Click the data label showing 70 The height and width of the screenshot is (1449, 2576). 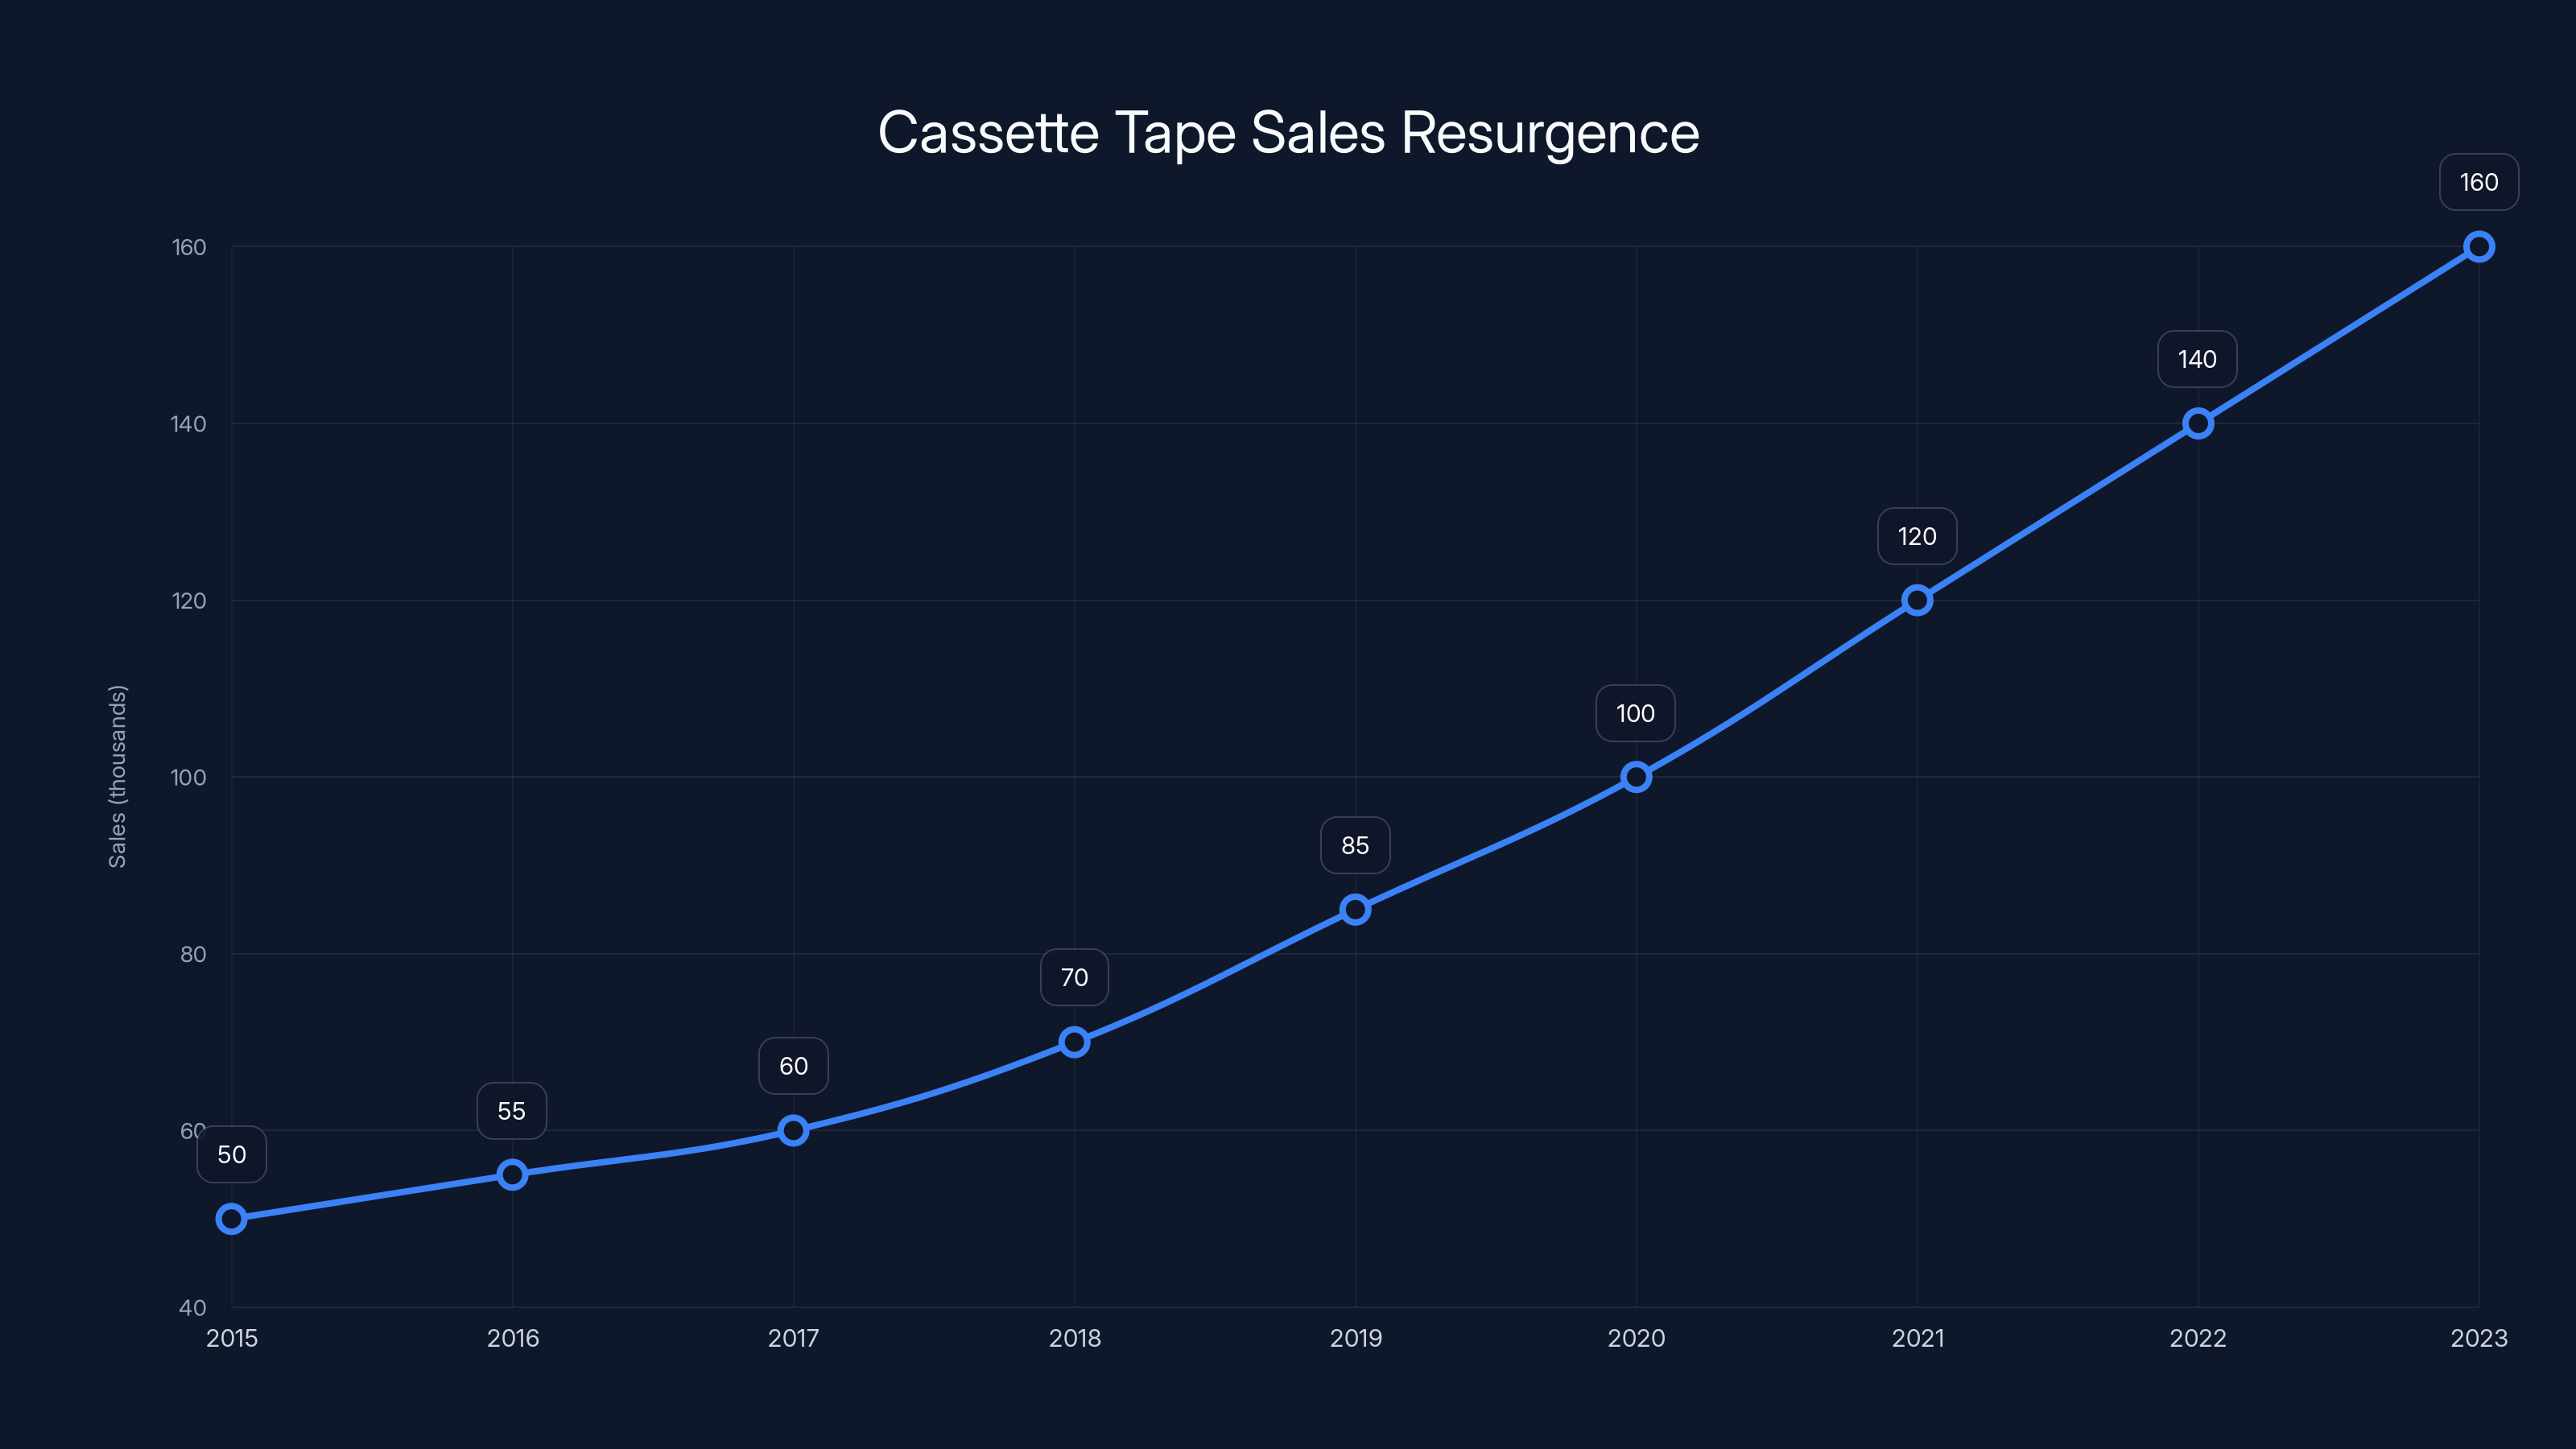point(1074,977)
